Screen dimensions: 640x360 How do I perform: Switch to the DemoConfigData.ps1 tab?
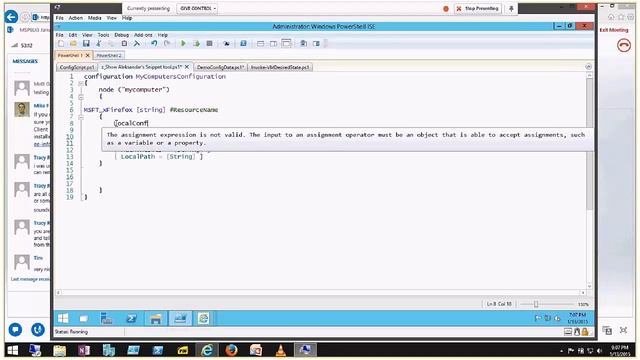coord(220,67)
